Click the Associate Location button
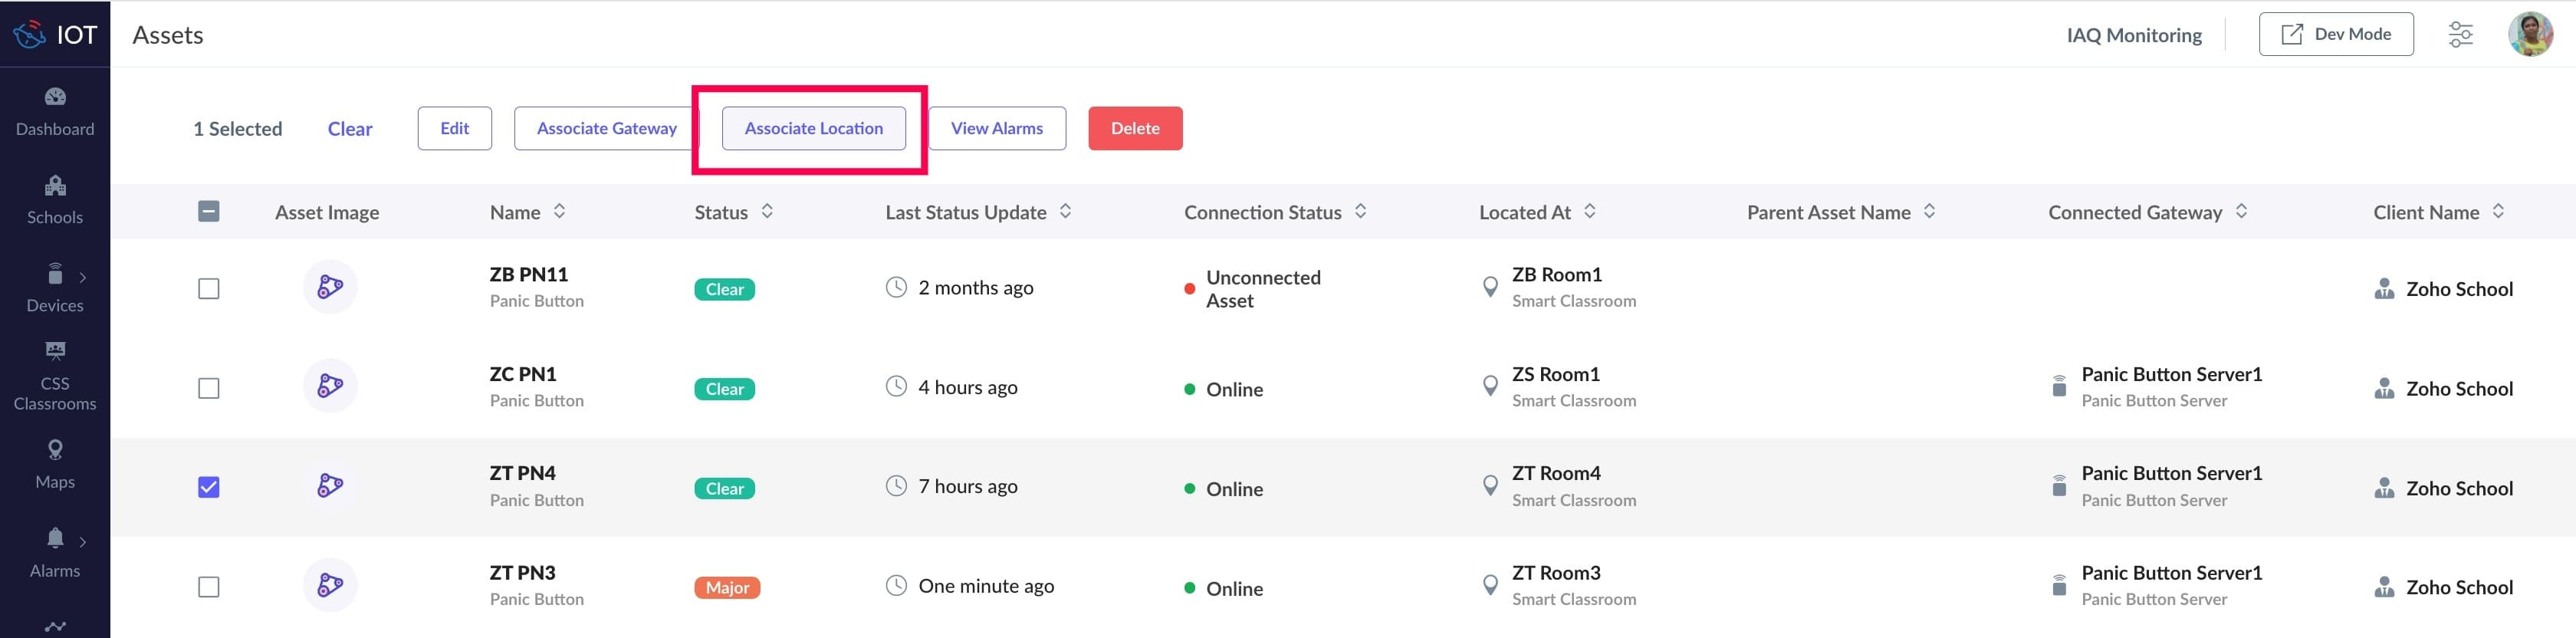The height and width of the screenshot is (638, 2576). (813, 129)
